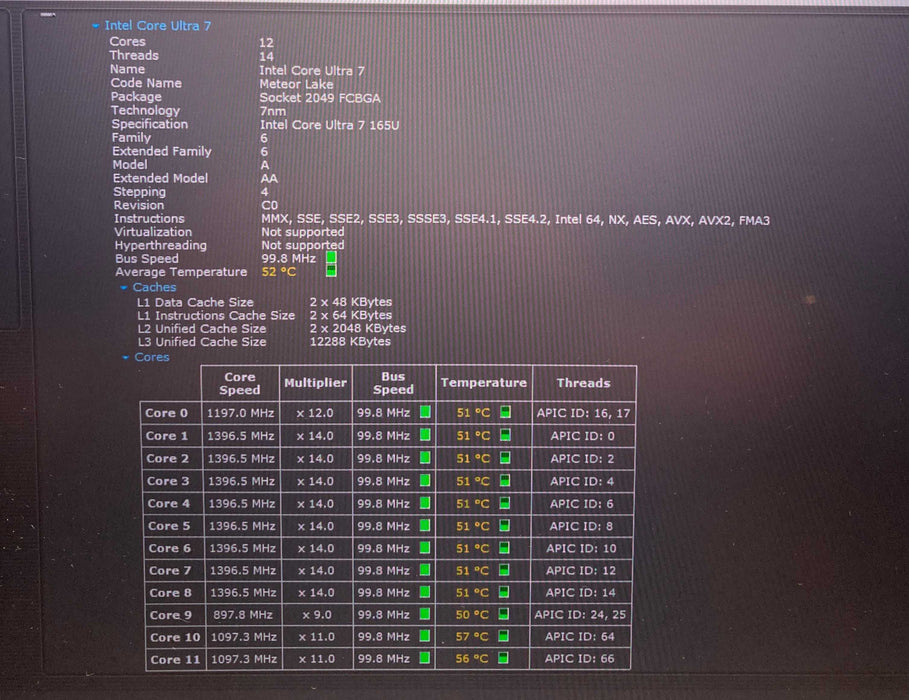
Task: Click Core 3 bus speed green indicator
Action: (425, 481)
